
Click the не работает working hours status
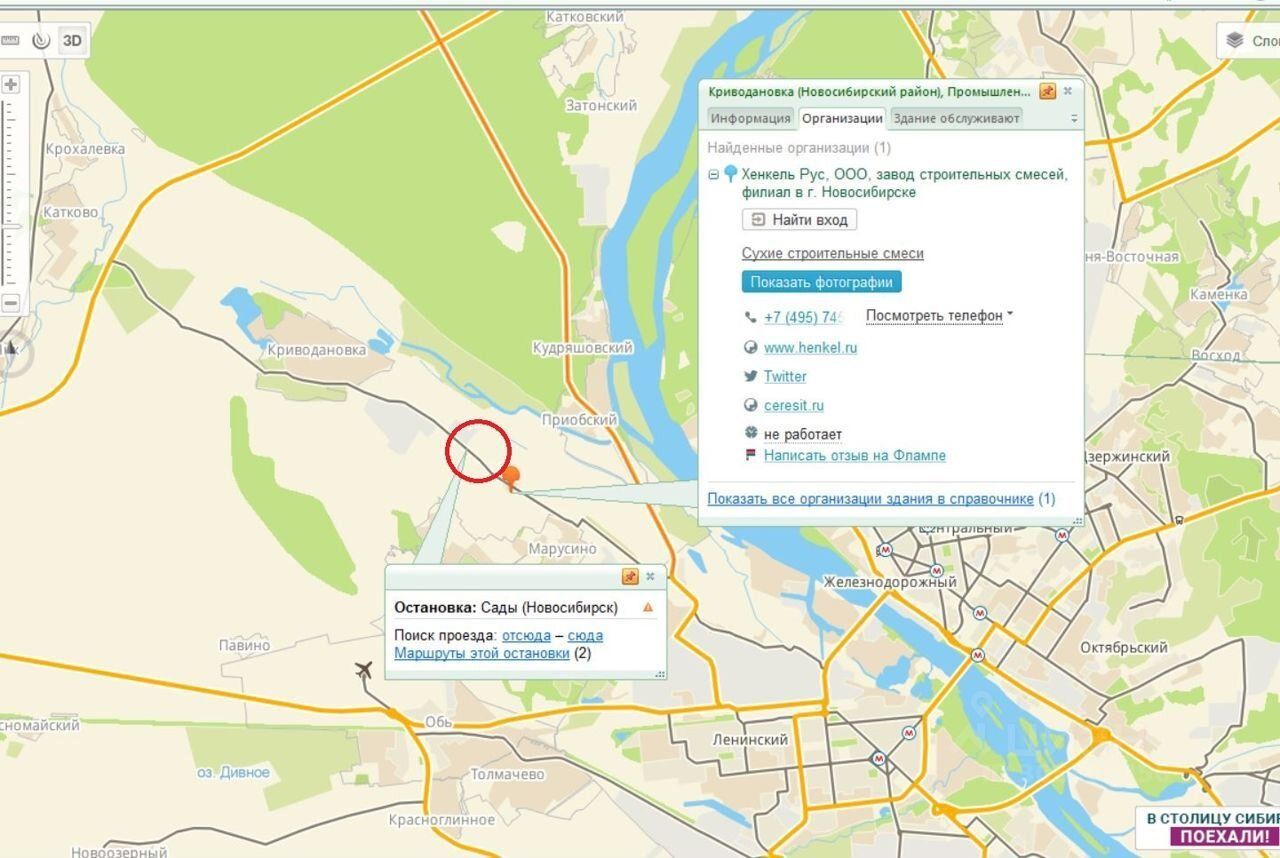[x=803, y=435]
